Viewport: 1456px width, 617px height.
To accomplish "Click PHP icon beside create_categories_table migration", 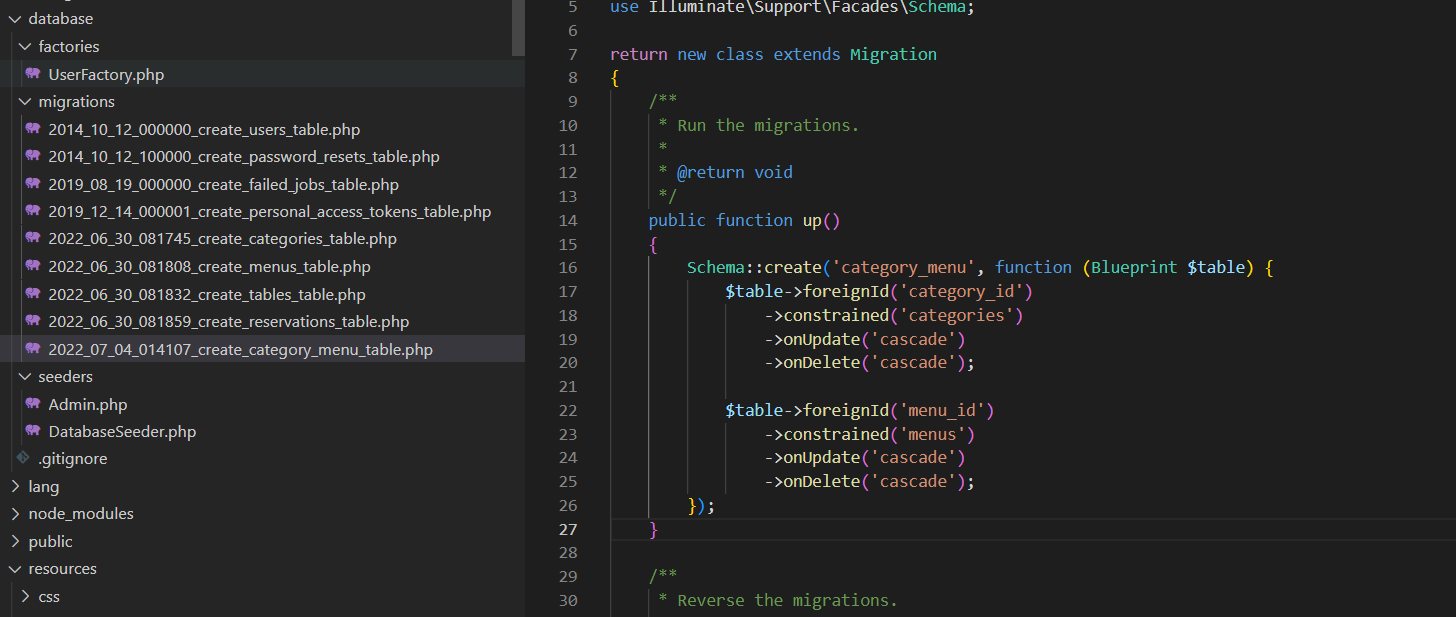I will (x=33, y=239).
